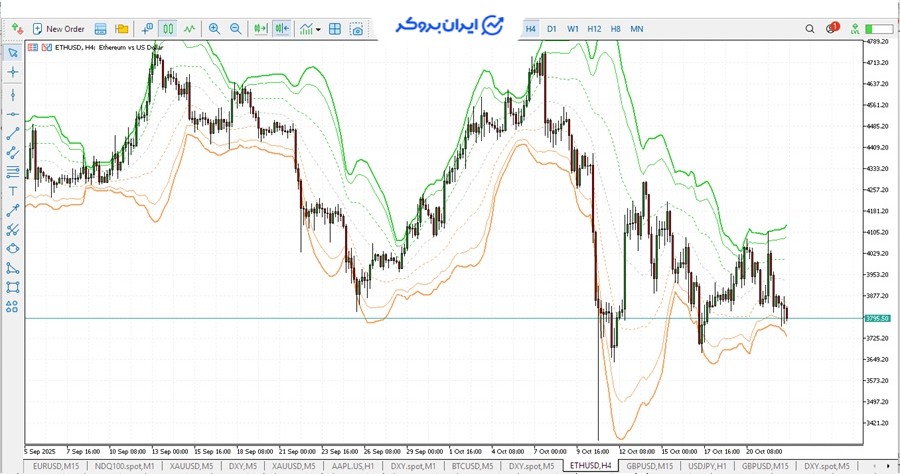Select the text label tool

13,190
